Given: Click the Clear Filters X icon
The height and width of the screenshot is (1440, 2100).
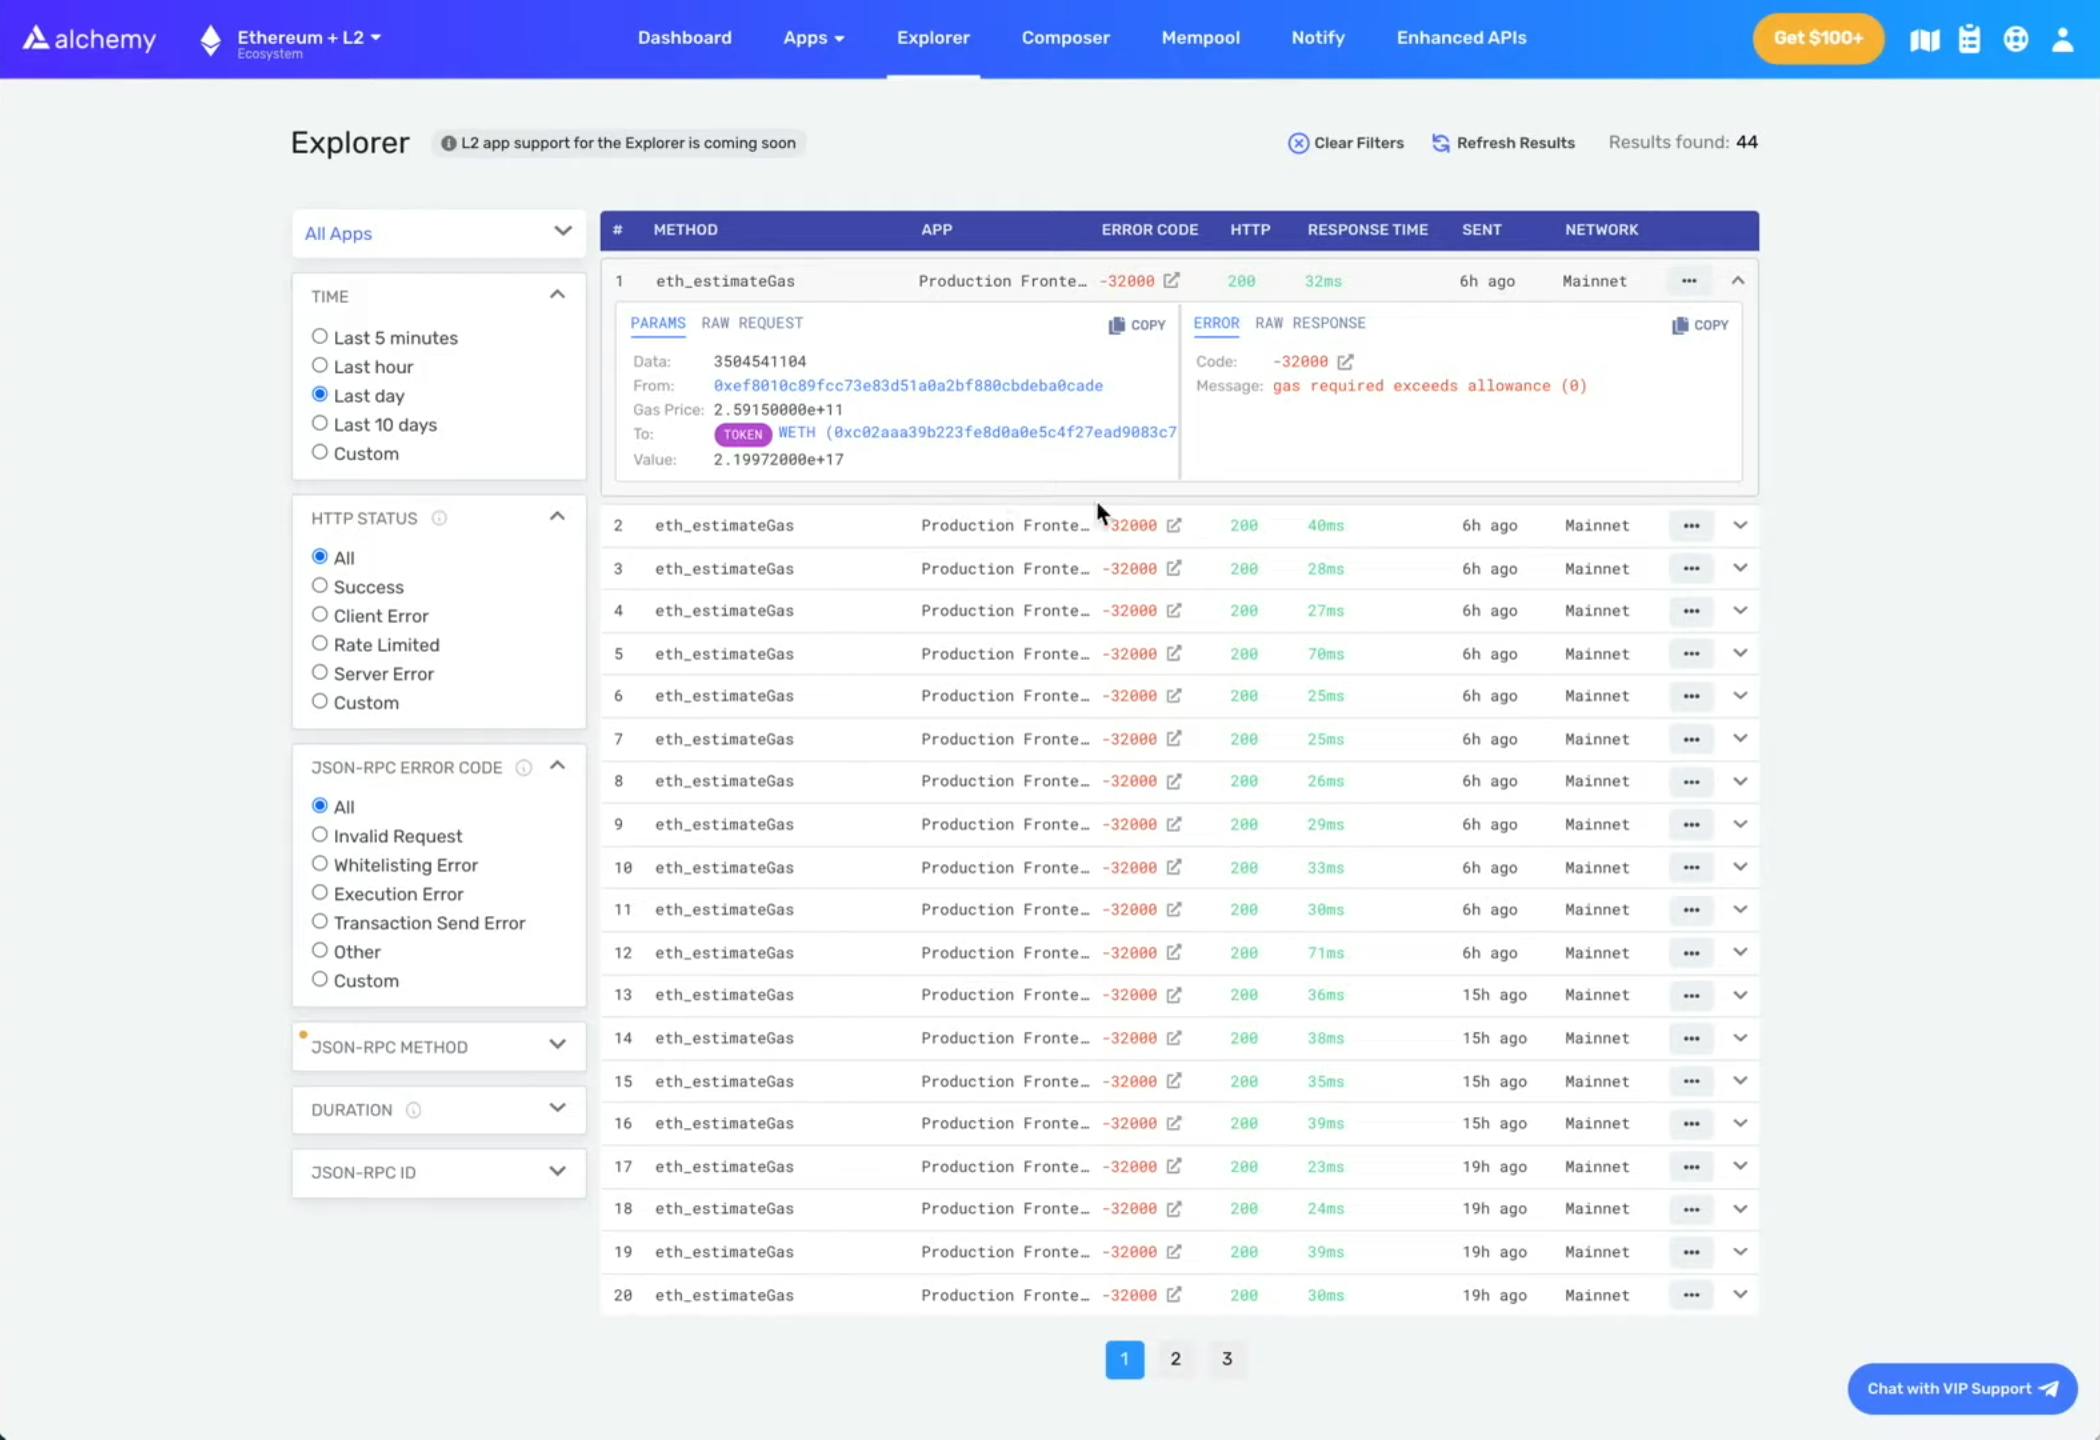Looking at the screenshot, I should point(1298,143).
